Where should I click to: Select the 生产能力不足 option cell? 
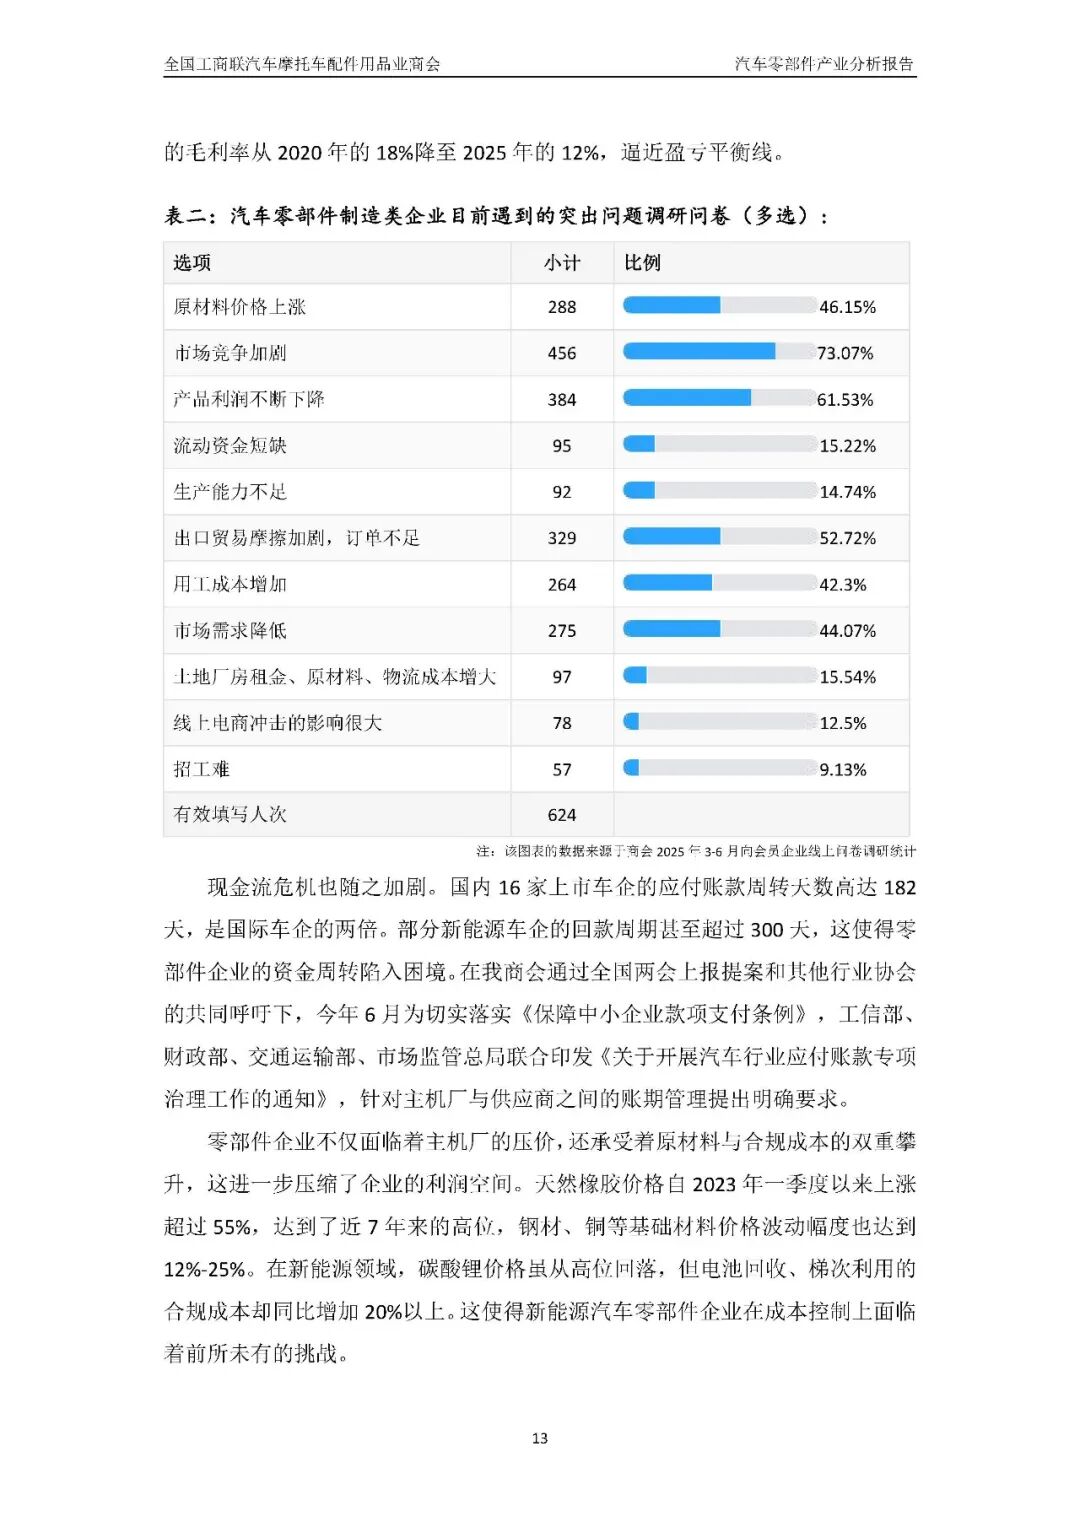coord(230,491)
